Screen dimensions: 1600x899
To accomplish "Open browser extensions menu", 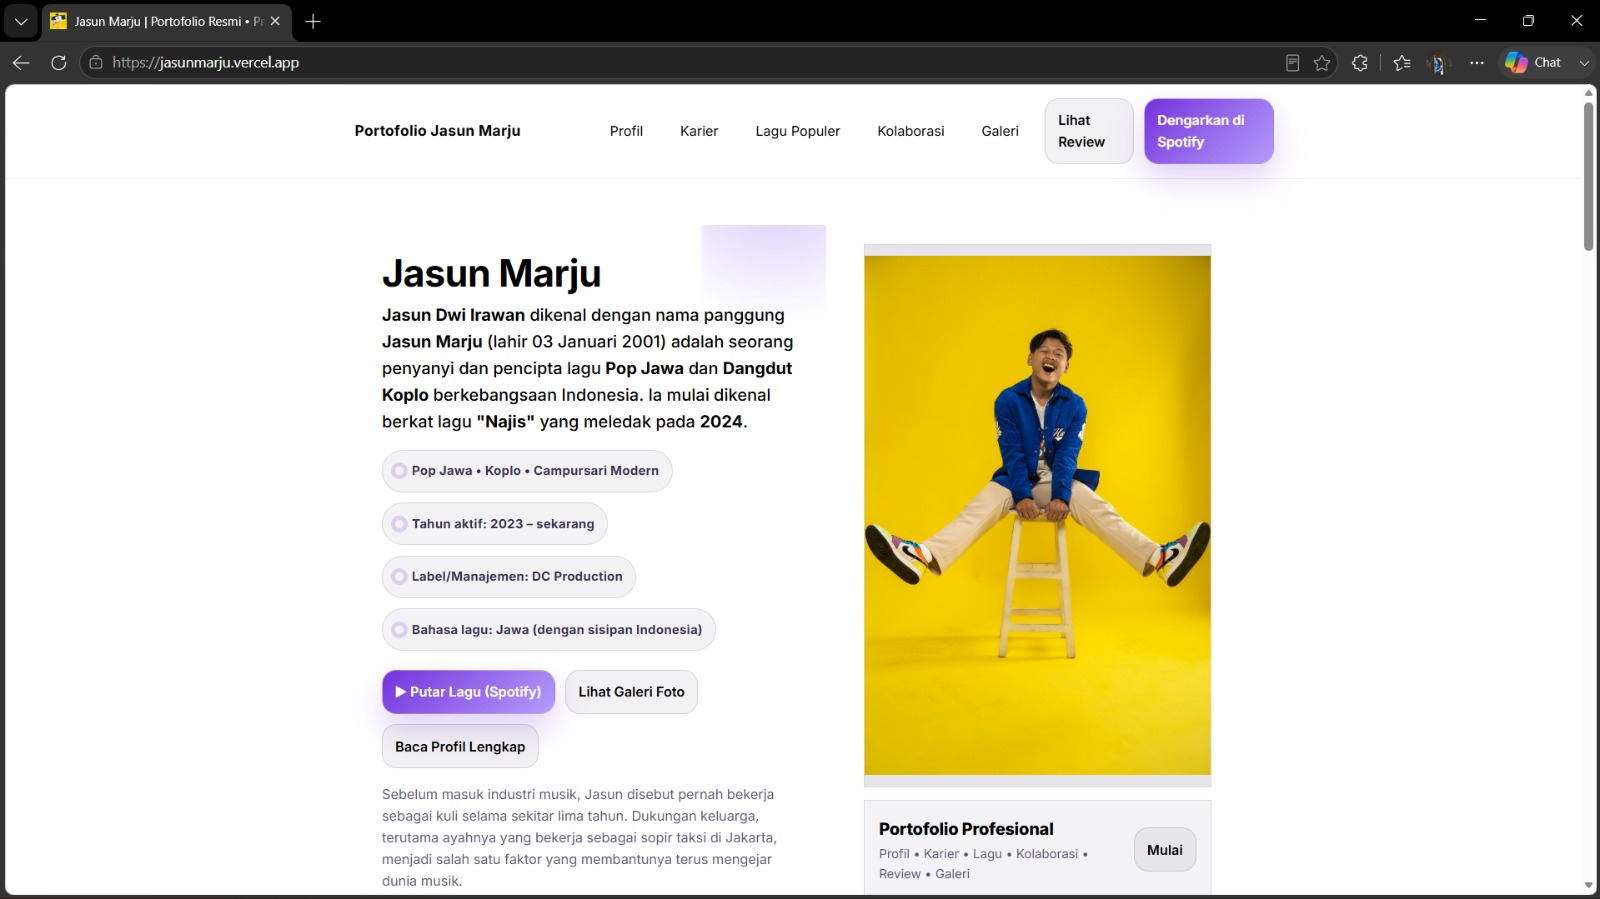I will click(1360, 63).
